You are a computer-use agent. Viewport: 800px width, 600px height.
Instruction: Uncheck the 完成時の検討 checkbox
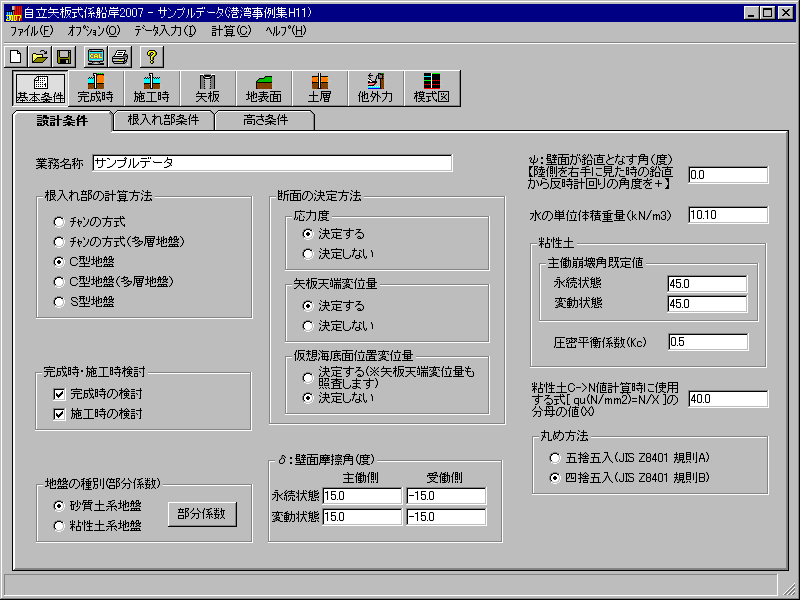(59, 393)
